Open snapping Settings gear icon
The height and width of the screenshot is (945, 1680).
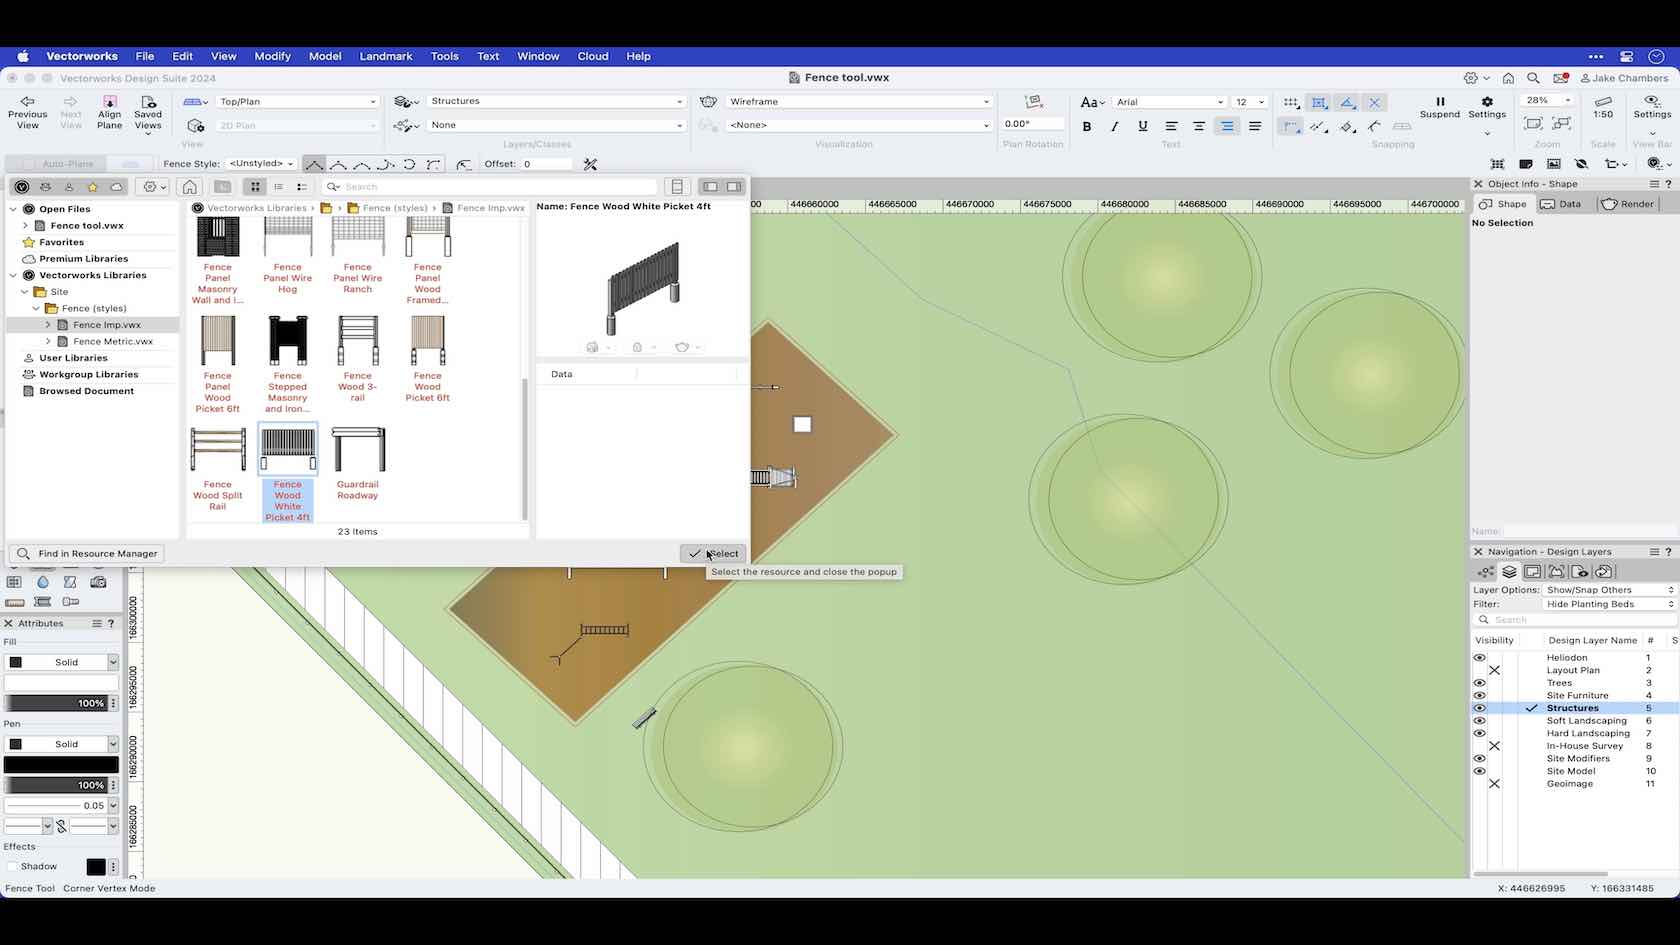click(x=1487, y=101)
